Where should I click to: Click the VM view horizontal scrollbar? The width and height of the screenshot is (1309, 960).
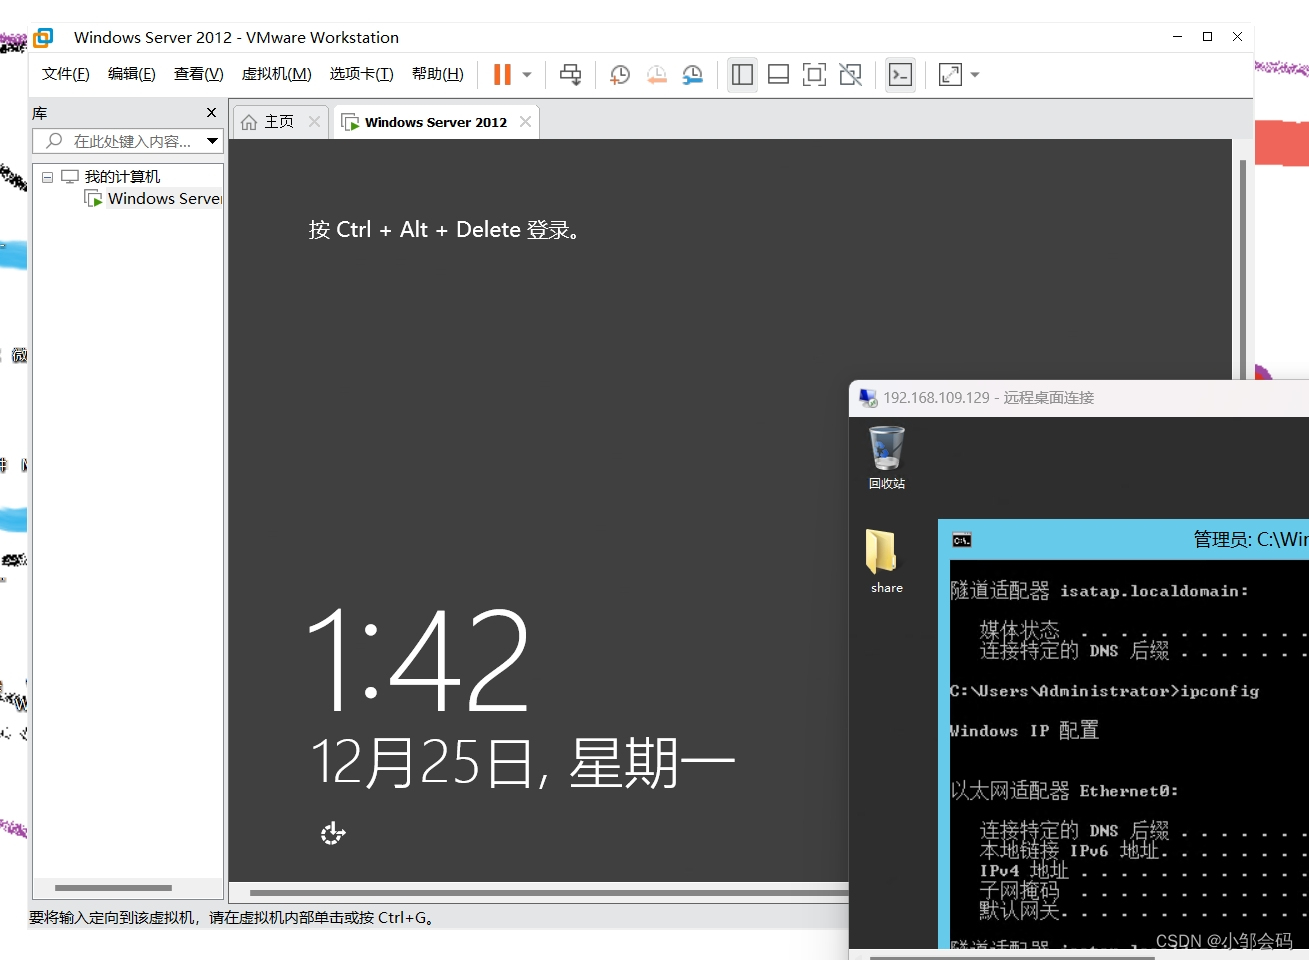point(549,892)
